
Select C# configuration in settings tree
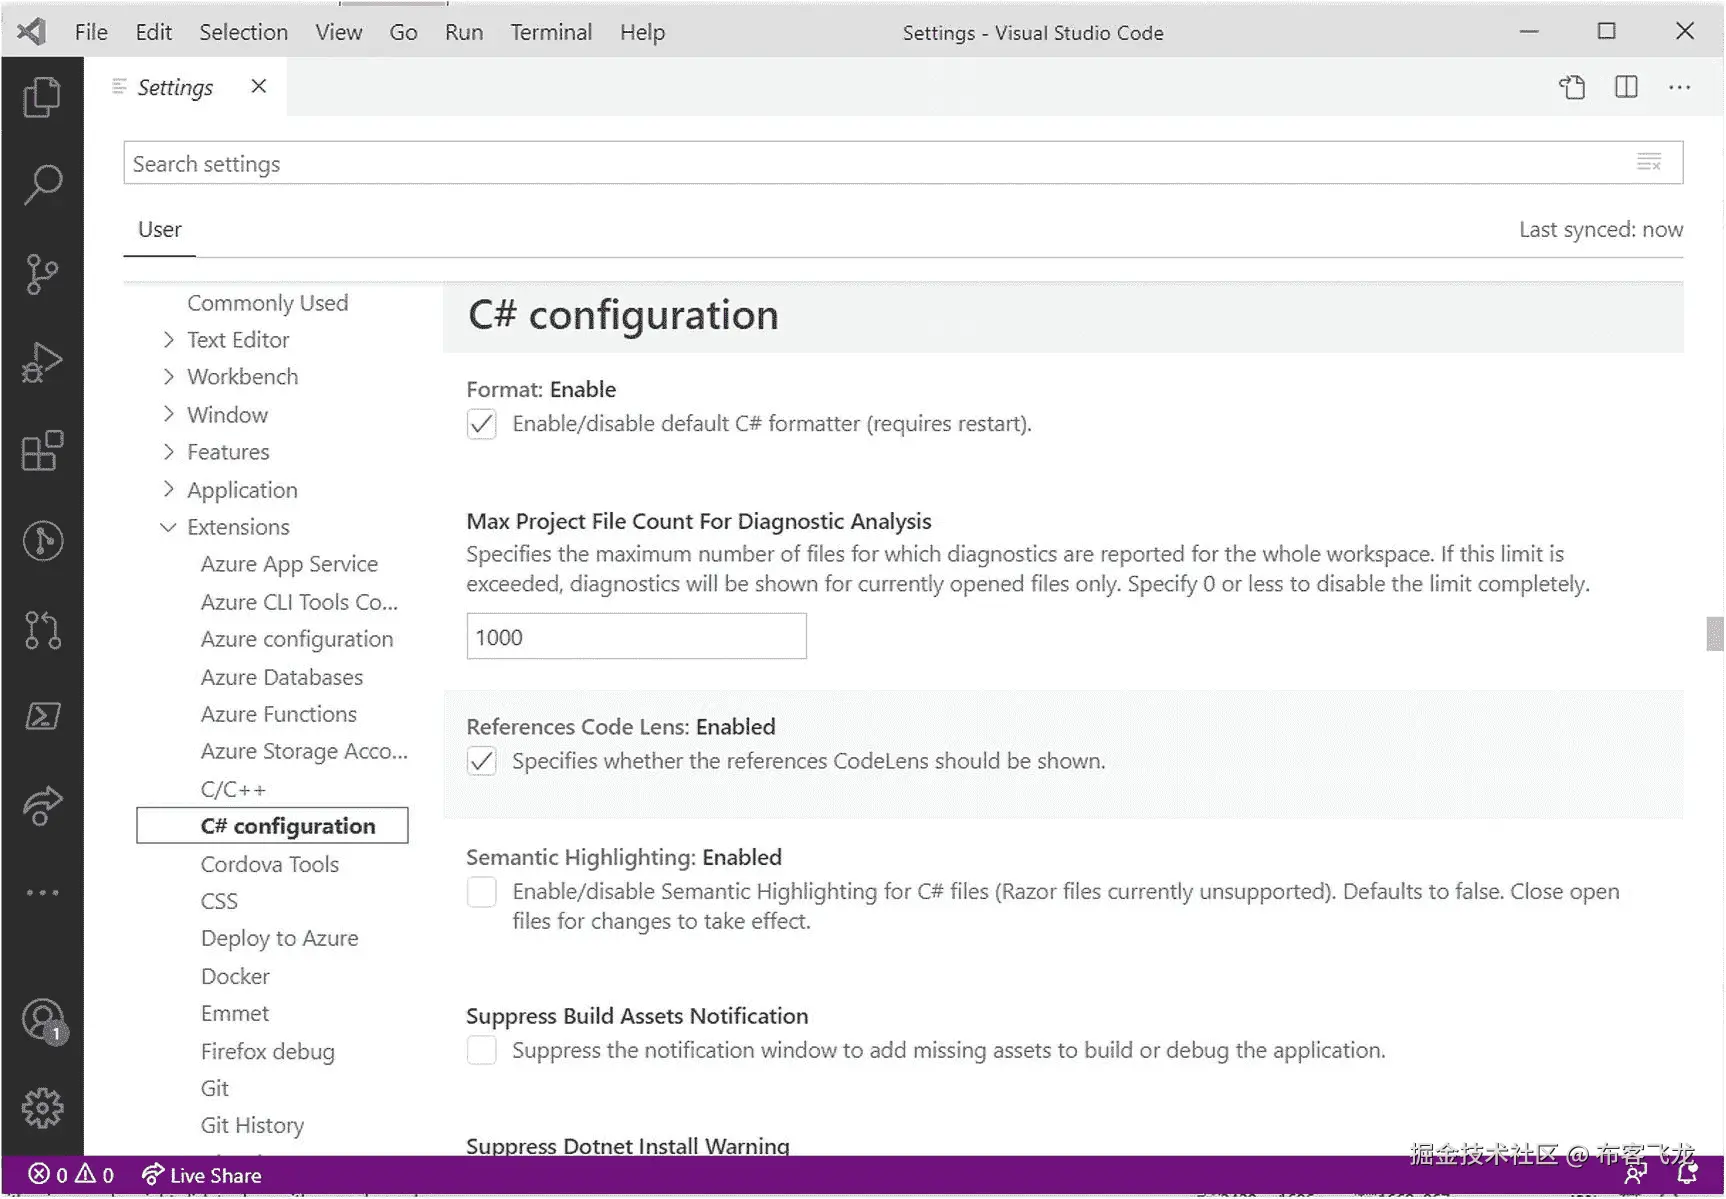pos(272,826)
